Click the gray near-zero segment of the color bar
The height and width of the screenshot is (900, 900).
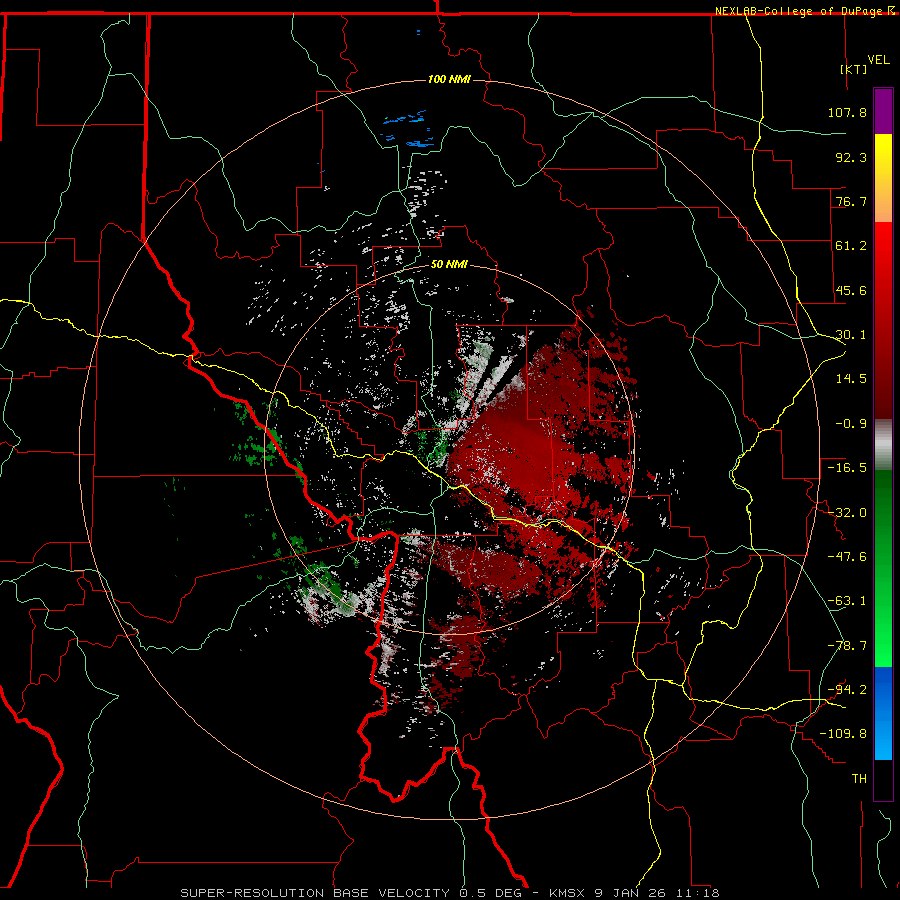point(883,445)
